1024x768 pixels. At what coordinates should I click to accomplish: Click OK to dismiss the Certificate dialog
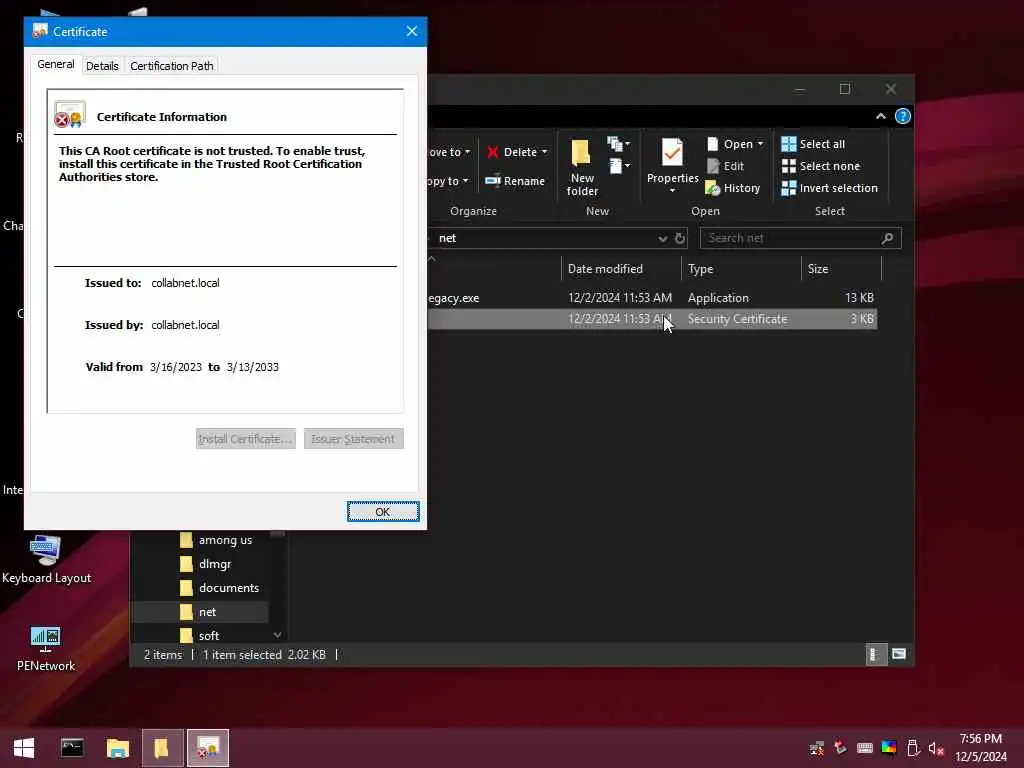(x=383, y=512)
